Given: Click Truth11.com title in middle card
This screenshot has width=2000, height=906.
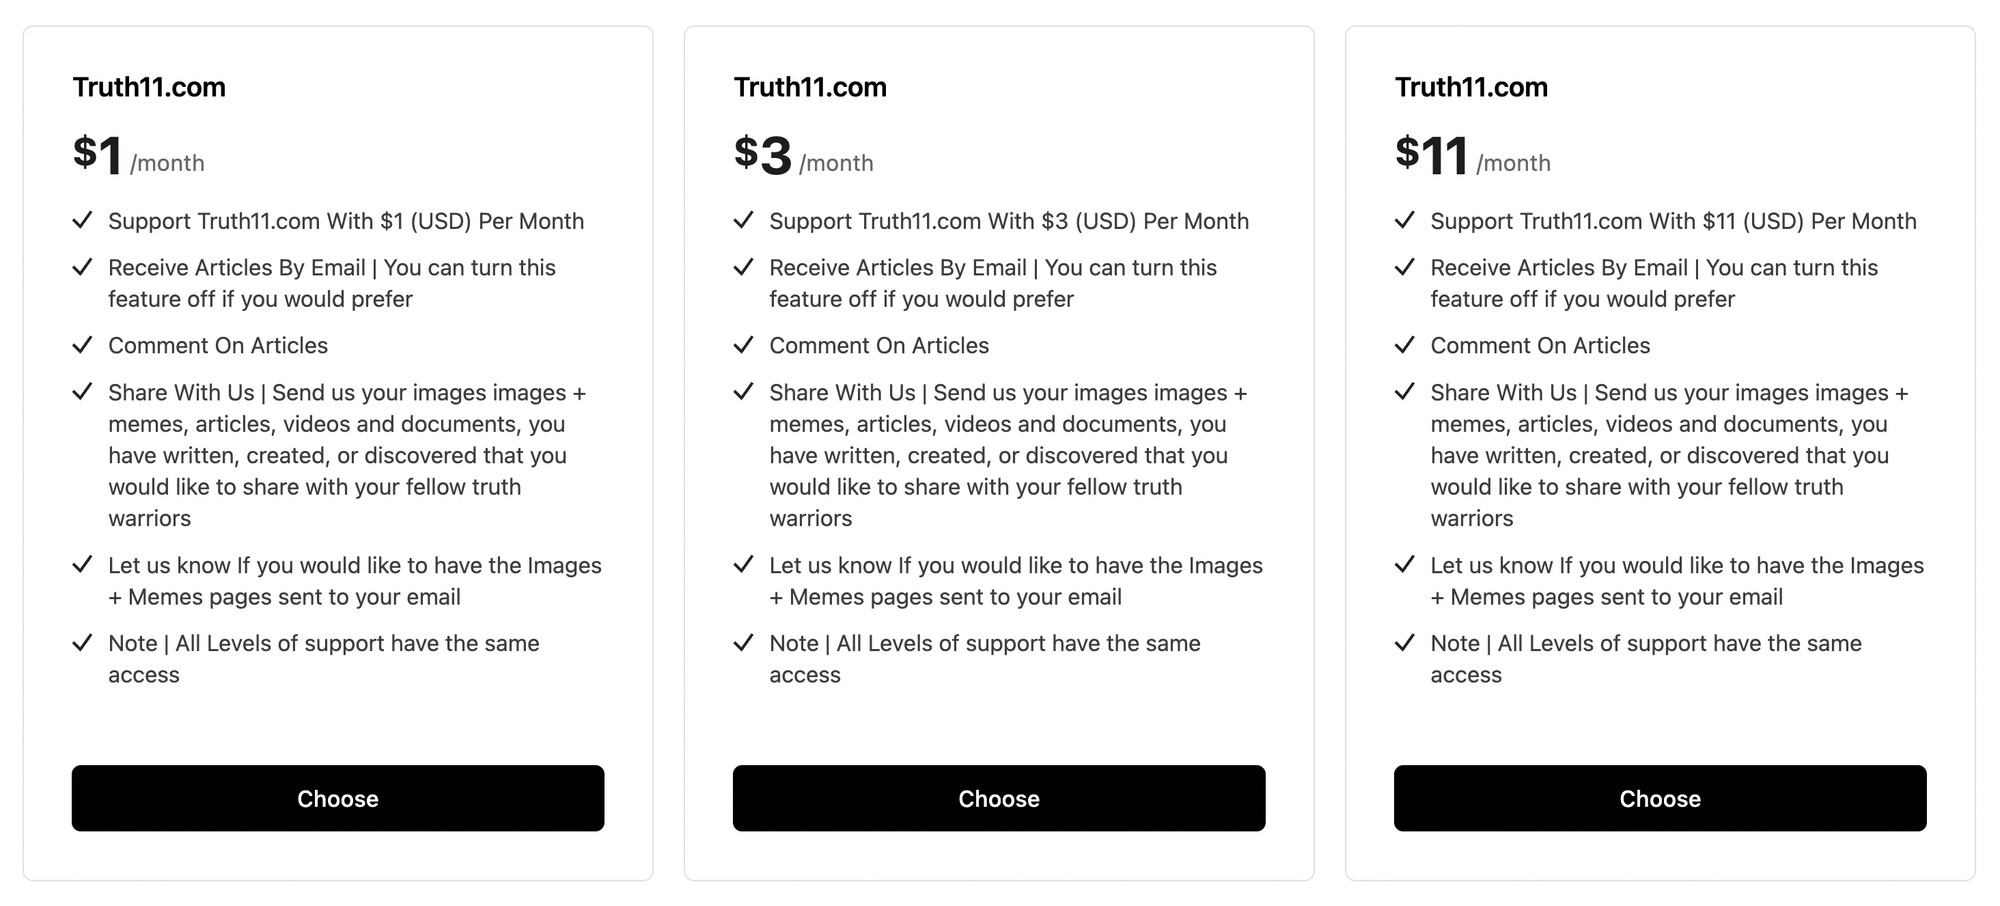Looking at the screenshot, I should (x=810, y=87).
